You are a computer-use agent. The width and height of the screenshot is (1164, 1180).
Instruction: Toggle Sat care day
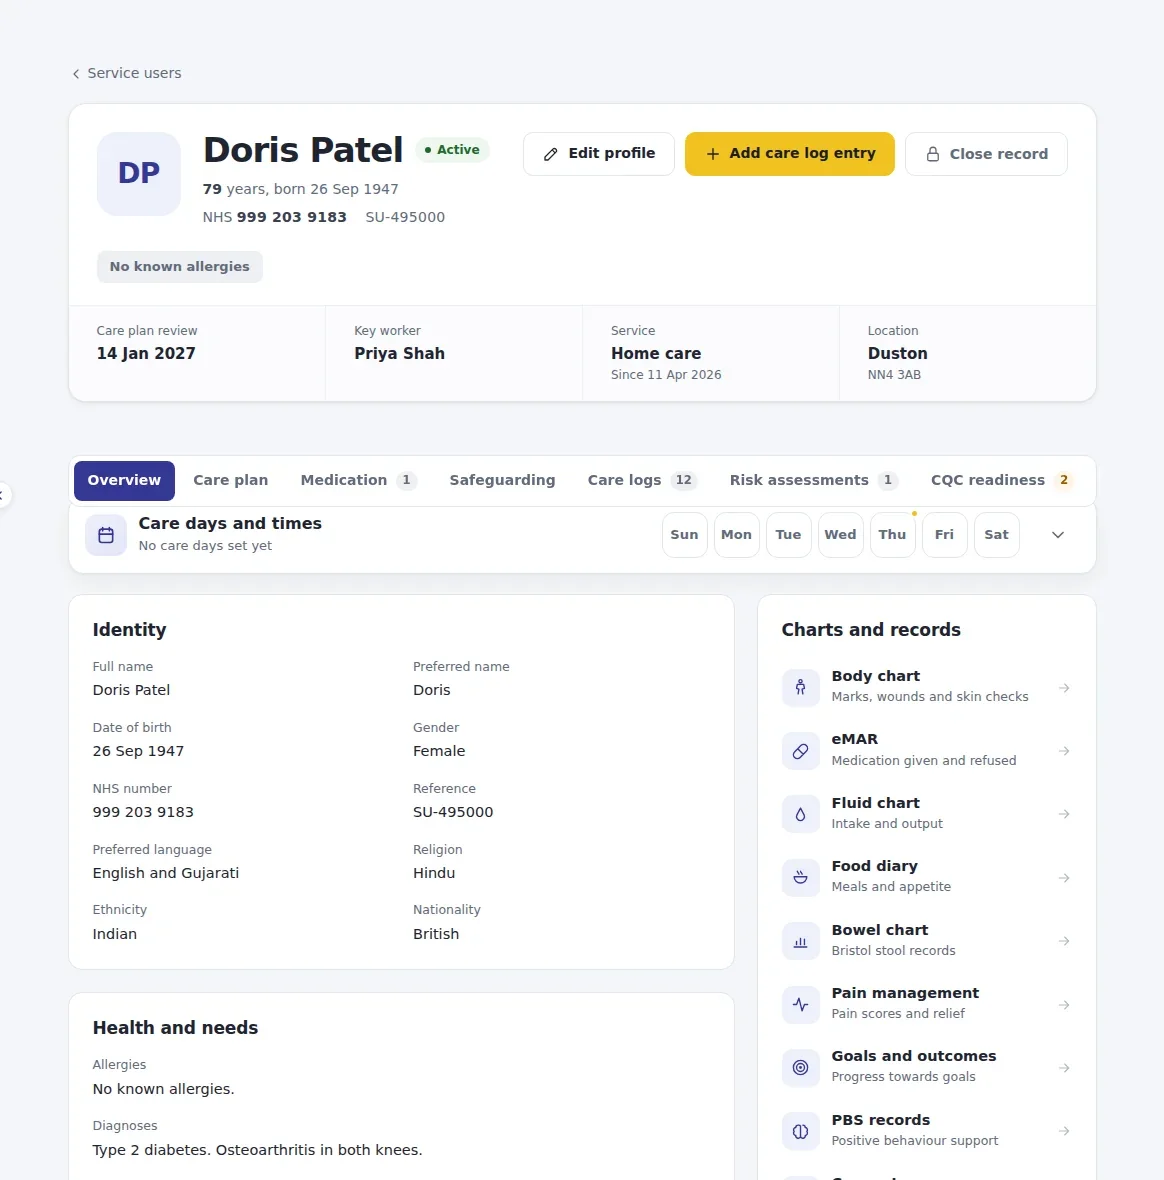[x=996, y=535]
